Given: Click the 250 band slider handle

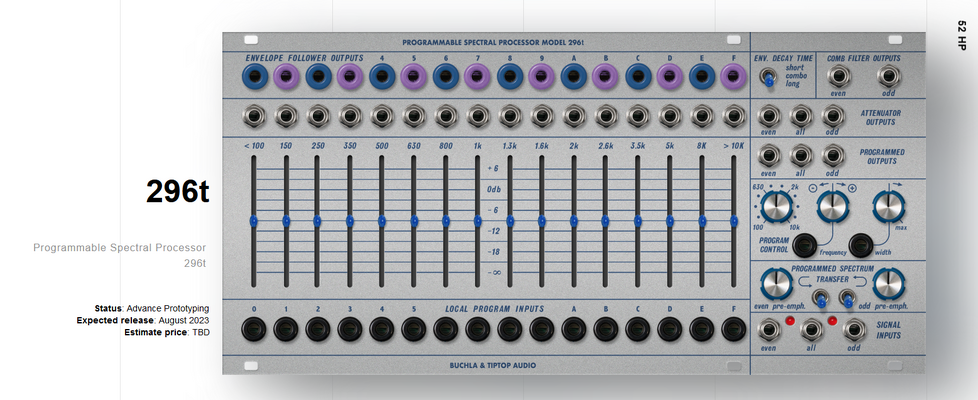Looking at the screenshot, I should pyautogui.click(x=317, y=221).
